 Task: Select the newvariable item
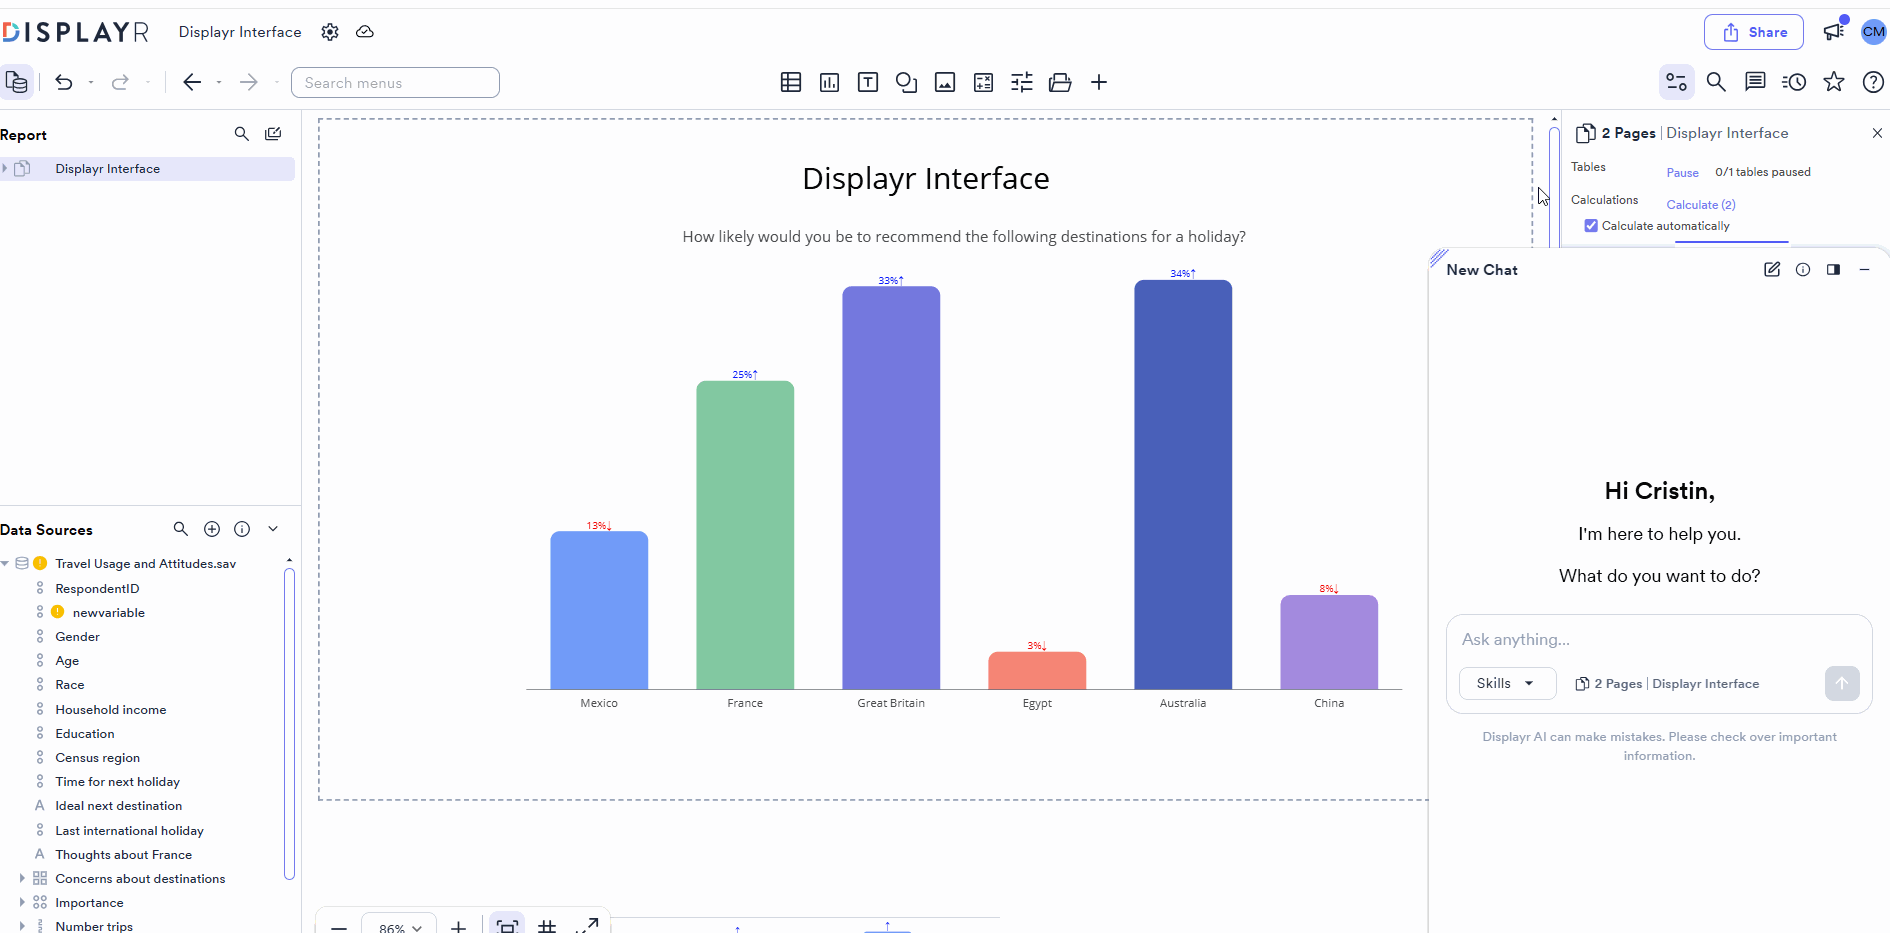[x=108, y=613]
